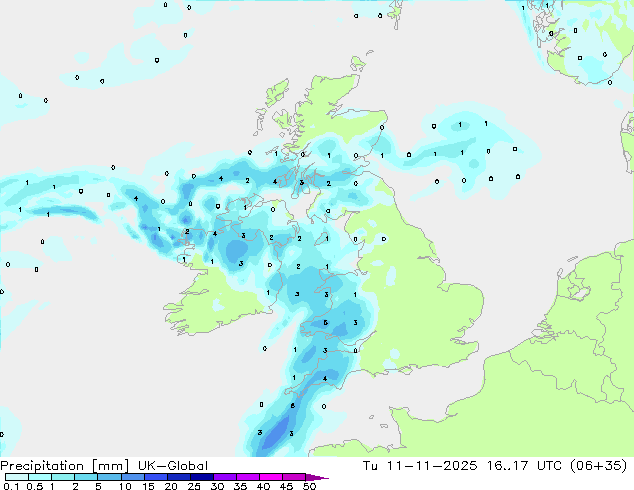The image size is (634, 490).
Task: Click the legend label '0.1'
Action: point(11,486)
